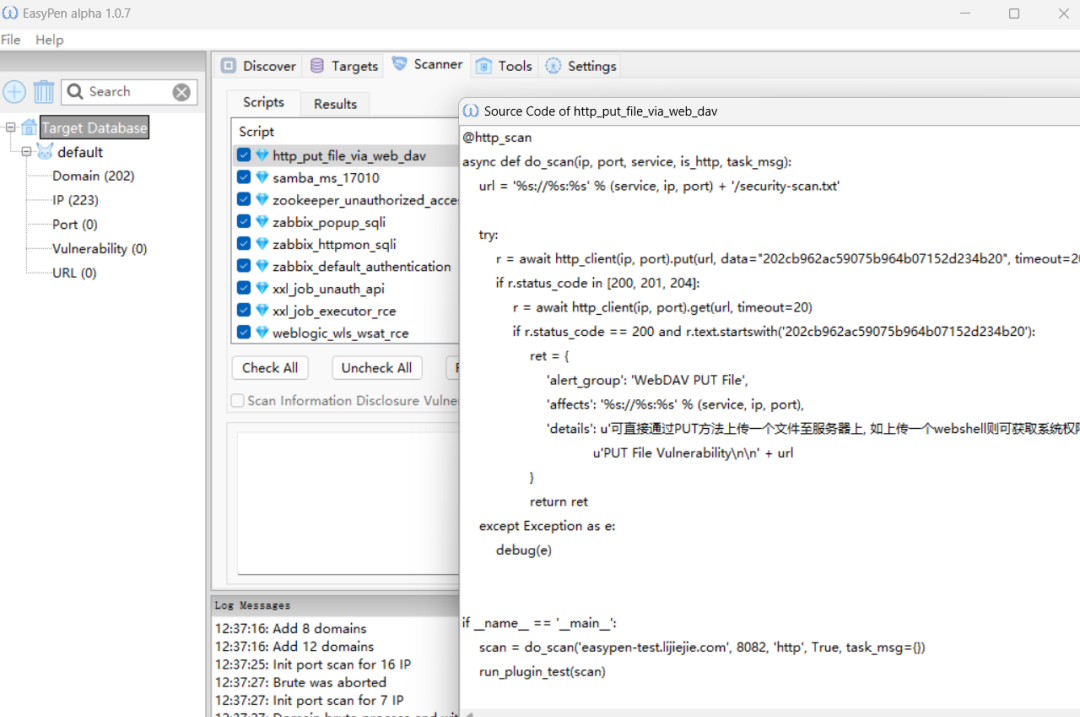This screenshot has height=717, width=1080.
Task: Click the Source Code window title icon
Action: click(471, 111)
